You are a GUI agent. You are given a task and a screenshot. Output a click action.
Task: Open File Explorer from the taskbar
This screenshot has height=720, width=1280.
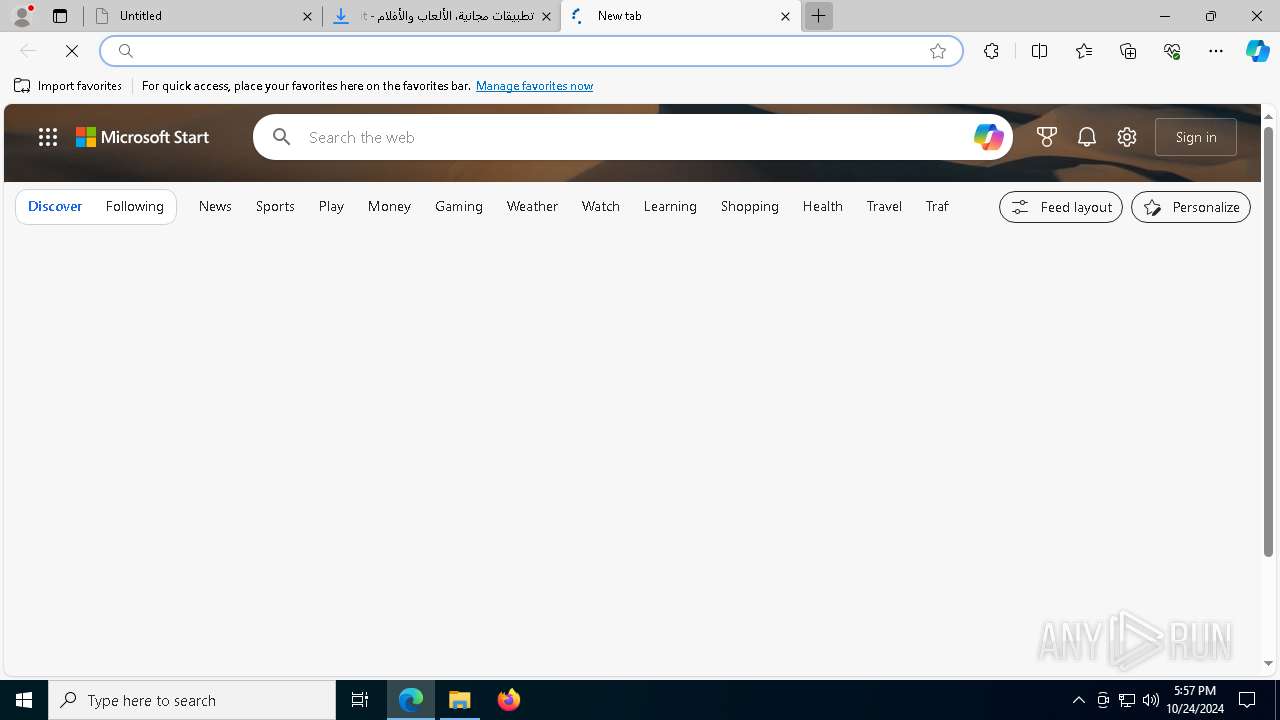tap(460, 700)
